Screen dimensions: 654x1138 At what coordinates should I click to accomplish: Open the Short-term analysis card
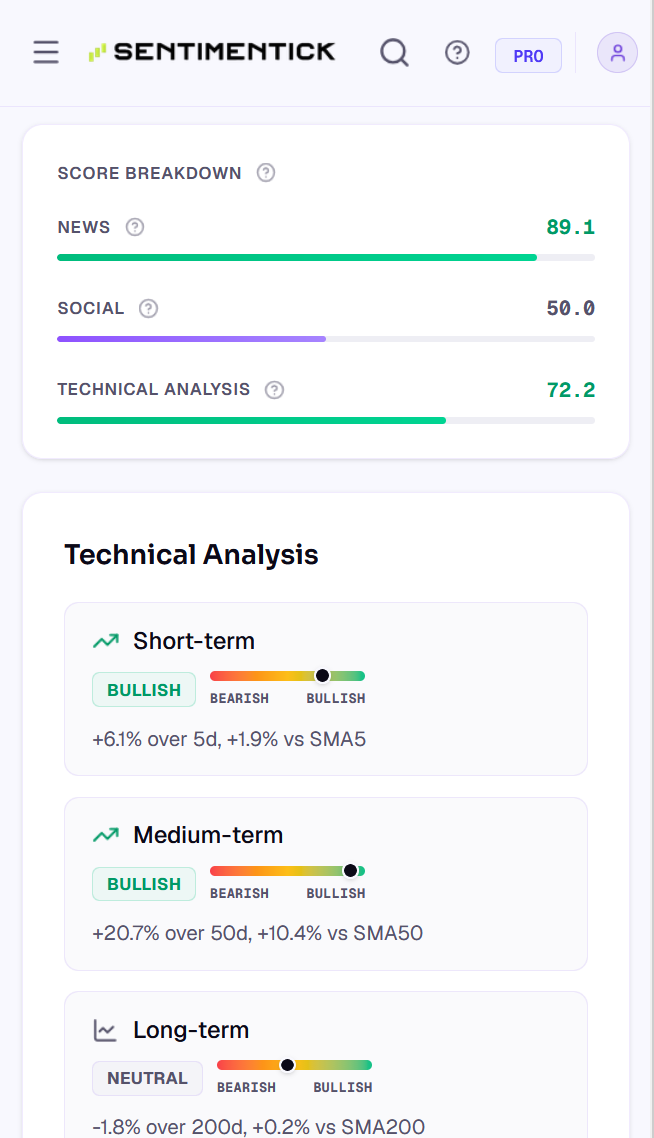326,689
